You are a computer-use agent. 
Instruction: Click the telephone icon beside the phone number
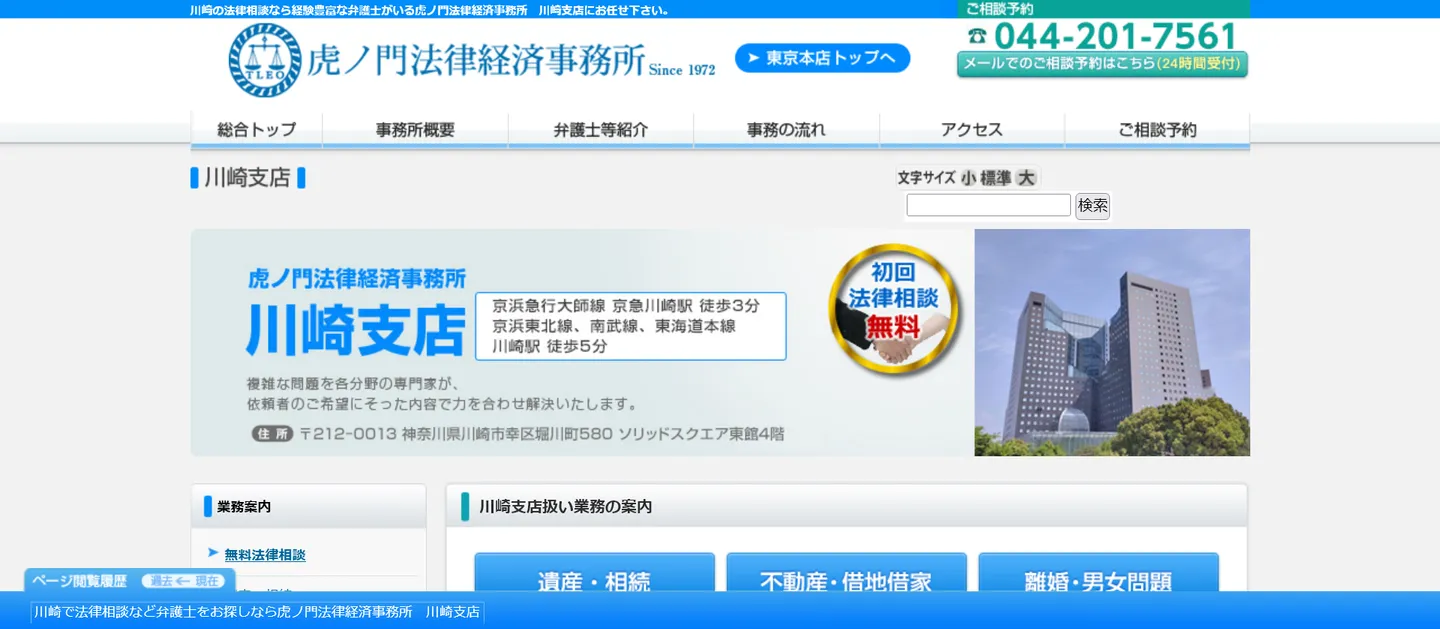pos(977,37)
